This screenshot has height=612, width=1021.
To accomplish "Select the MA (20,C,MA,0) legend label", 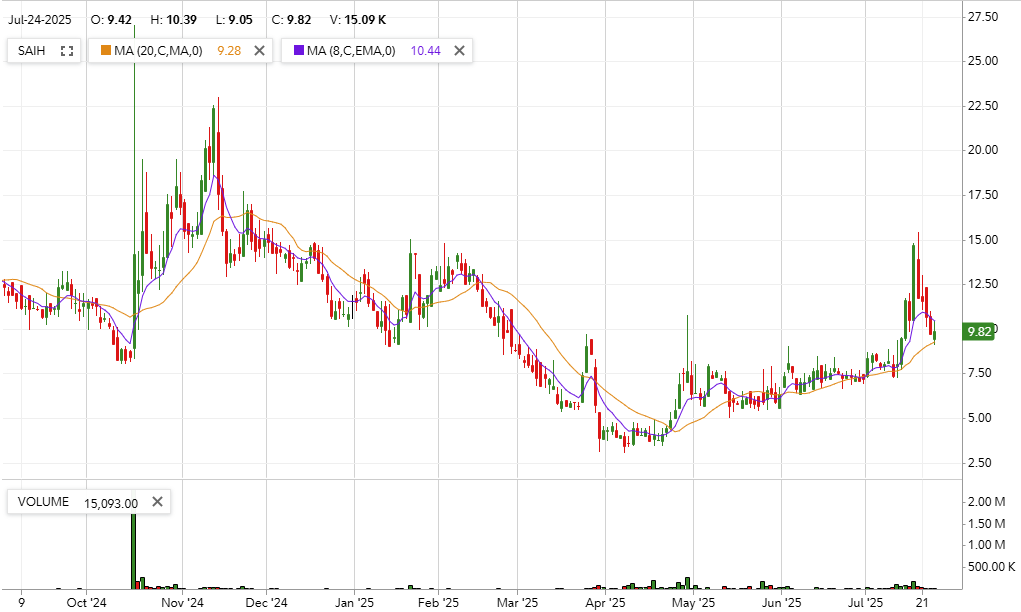I will pos(158,51).
